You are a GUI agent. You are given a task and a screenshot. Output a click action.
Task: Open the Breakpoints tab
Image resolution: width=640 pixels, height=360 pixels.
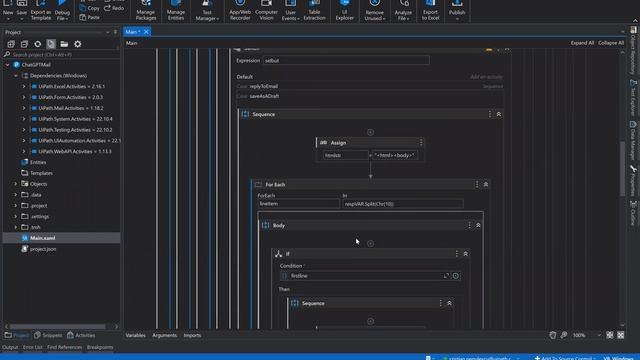click(x=100, y=347)
